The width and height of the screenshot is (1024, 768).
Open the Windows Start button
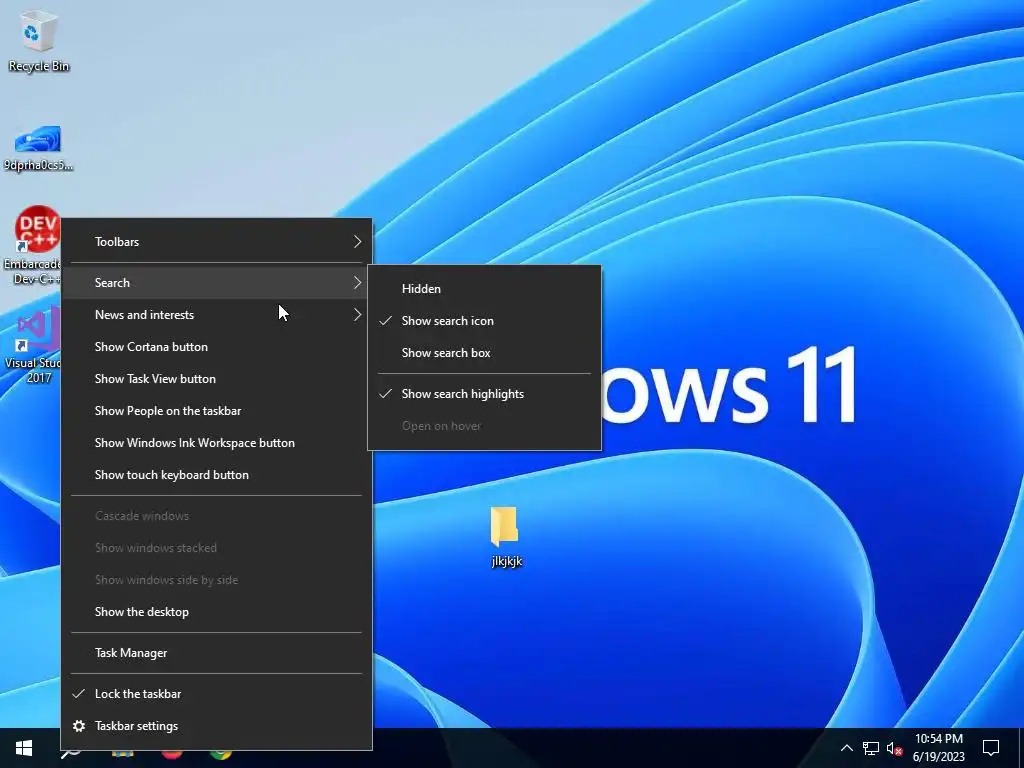click(x=24, y=748)
